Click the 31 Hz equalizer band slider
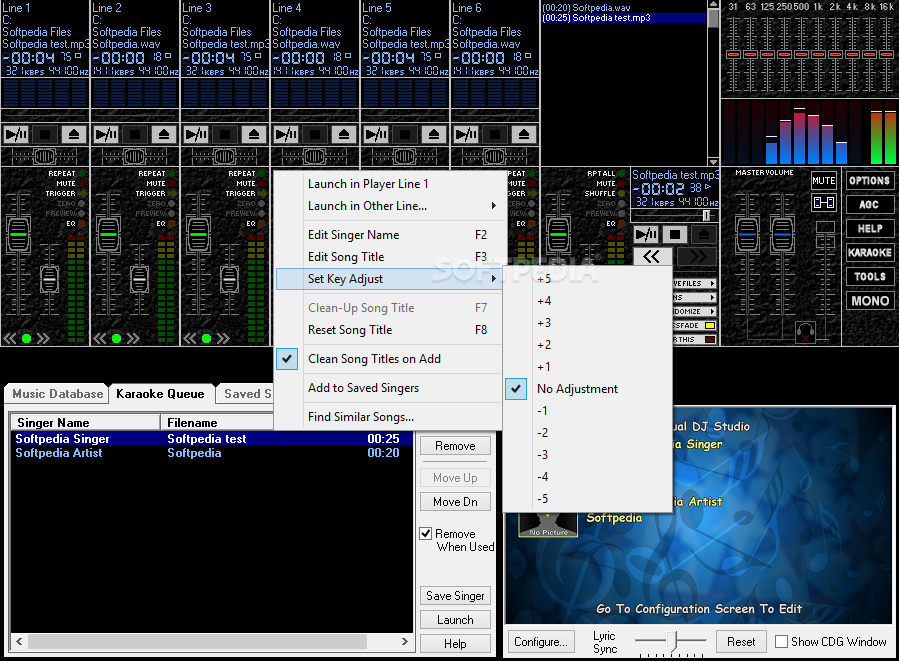This screenshot has height=661, width=899. coord(733,54)
